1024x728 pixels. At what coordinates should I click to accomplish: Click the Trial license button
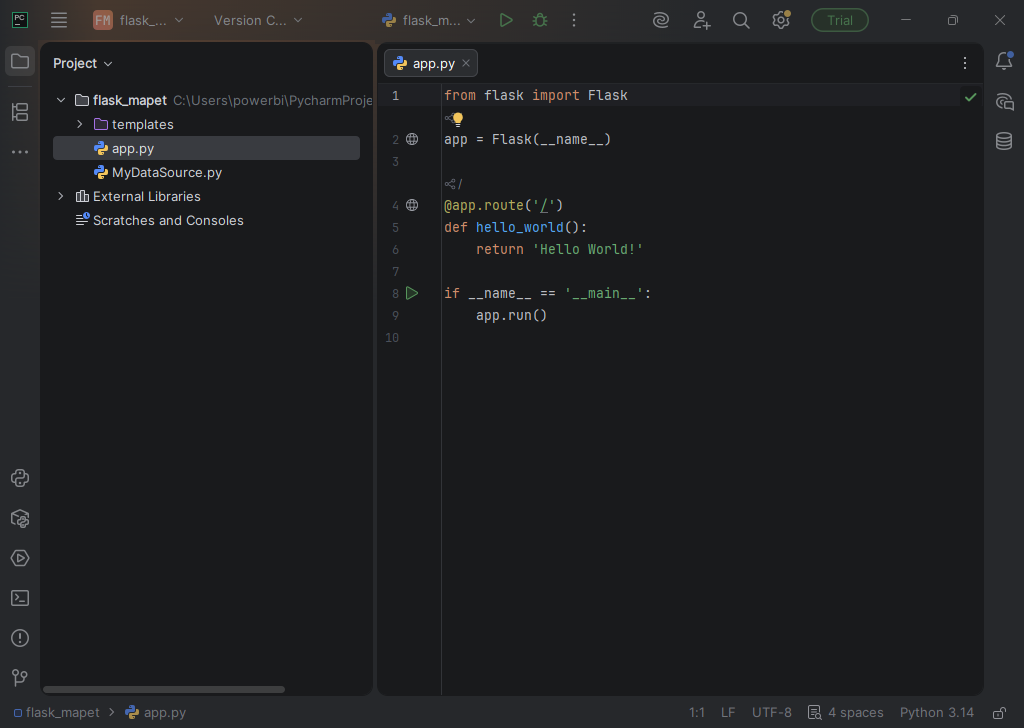(839, 20)
